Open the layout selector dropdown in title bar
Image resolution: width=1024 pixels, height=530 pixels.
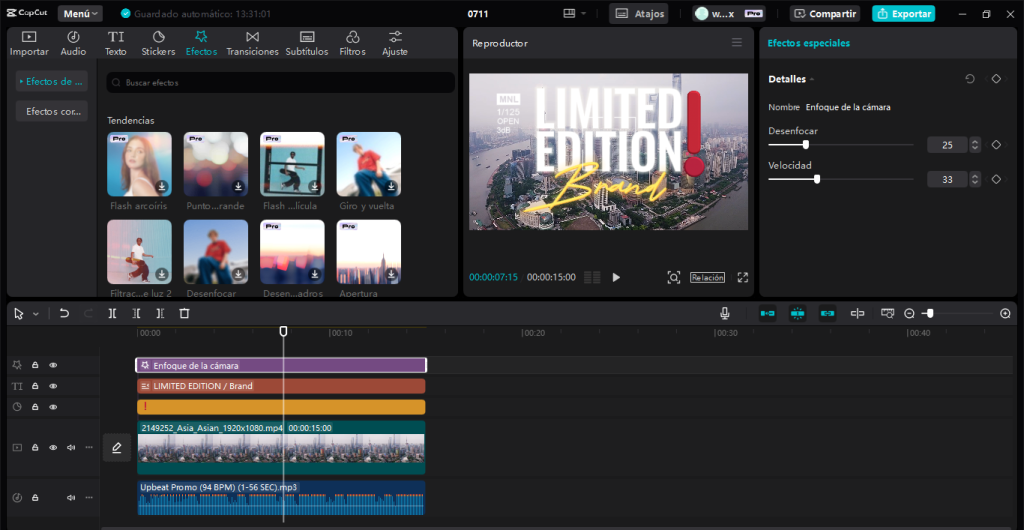click(x=575, y=14)
